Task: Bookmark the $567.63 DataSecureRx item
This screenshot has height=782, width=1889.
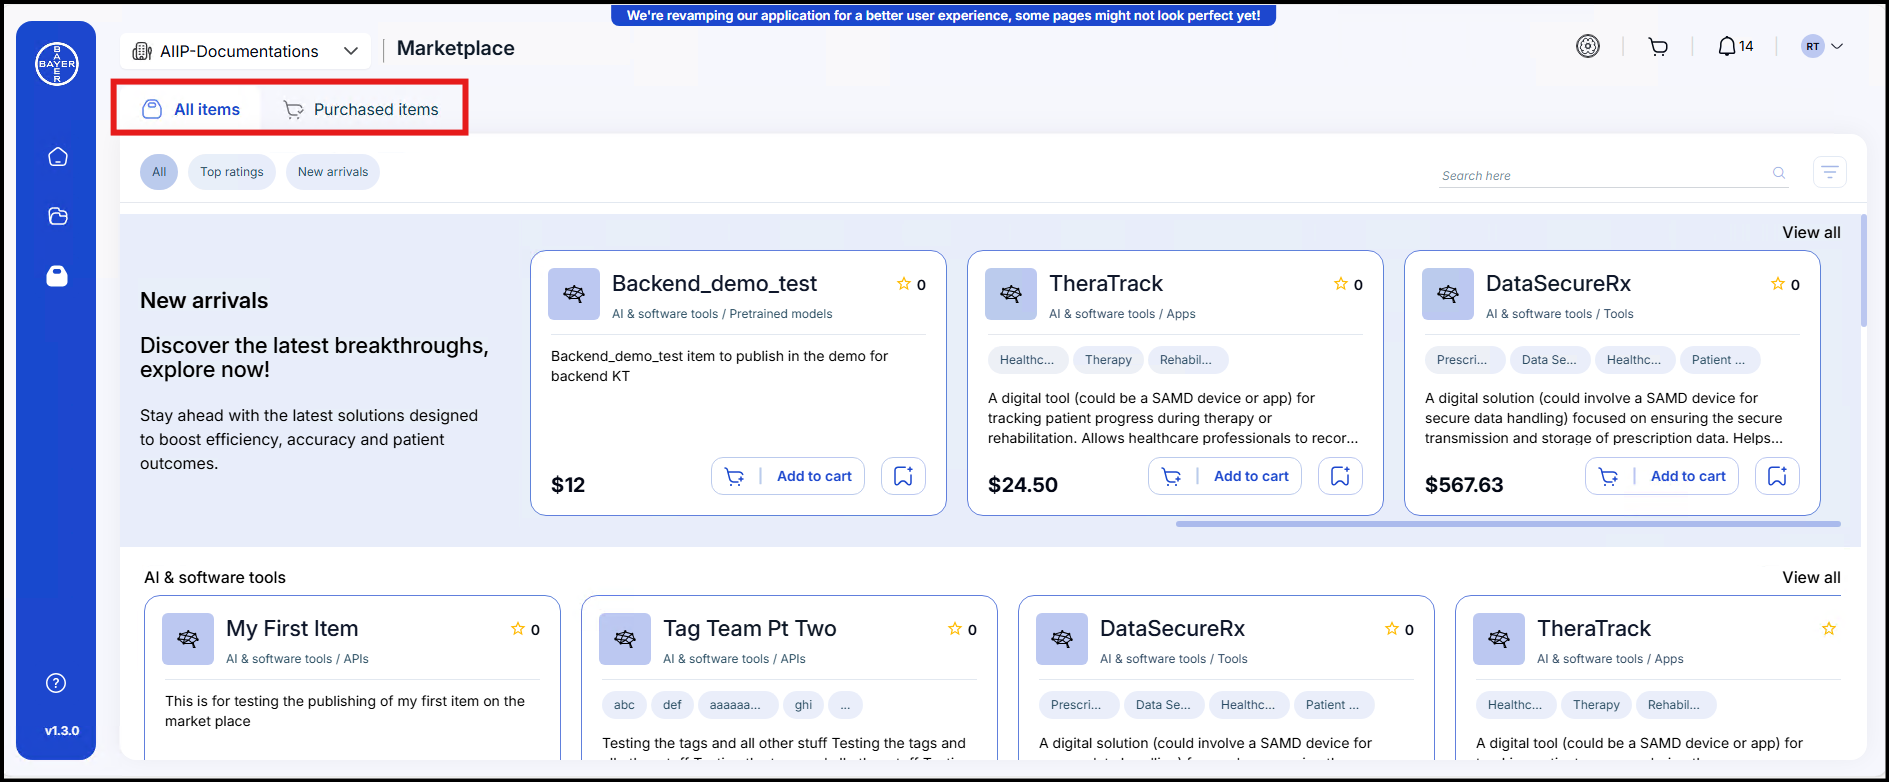Action: (1777, 476)
